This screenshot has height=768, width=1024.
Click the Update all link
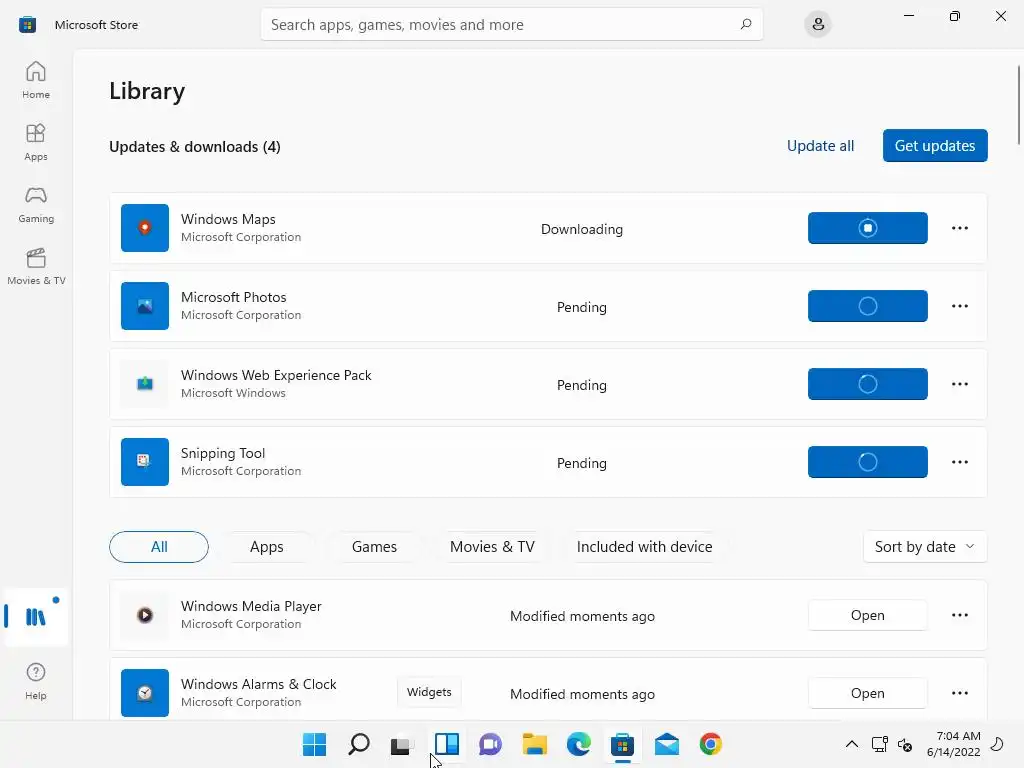pos(820,146)
